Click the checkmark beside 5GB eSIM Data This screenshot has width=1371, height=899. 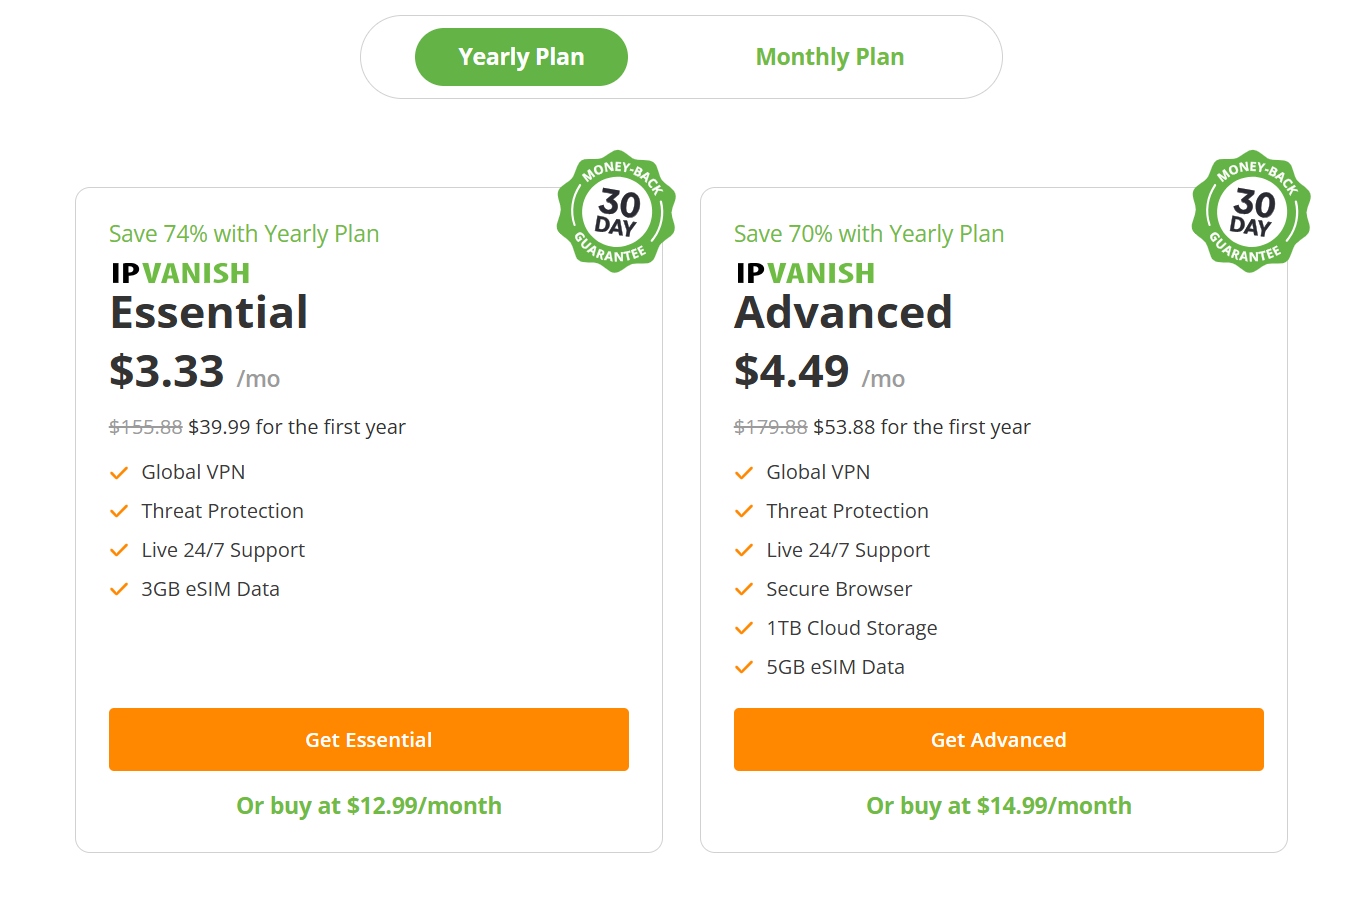click(x=743, y=667)
